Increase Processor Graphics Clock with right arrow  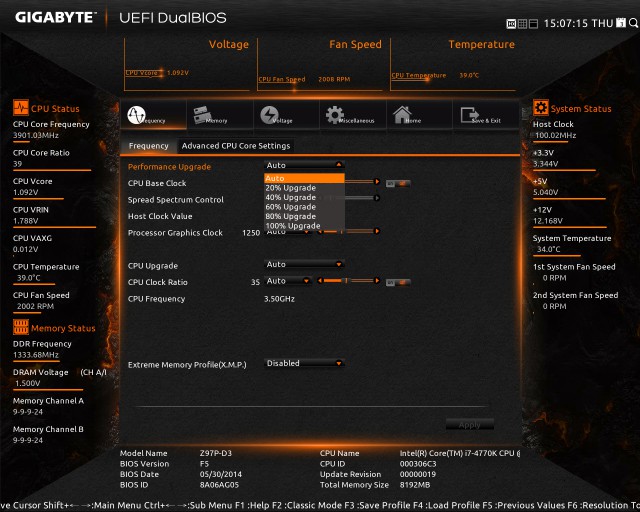pyautogui.click(x=377, y=231)
